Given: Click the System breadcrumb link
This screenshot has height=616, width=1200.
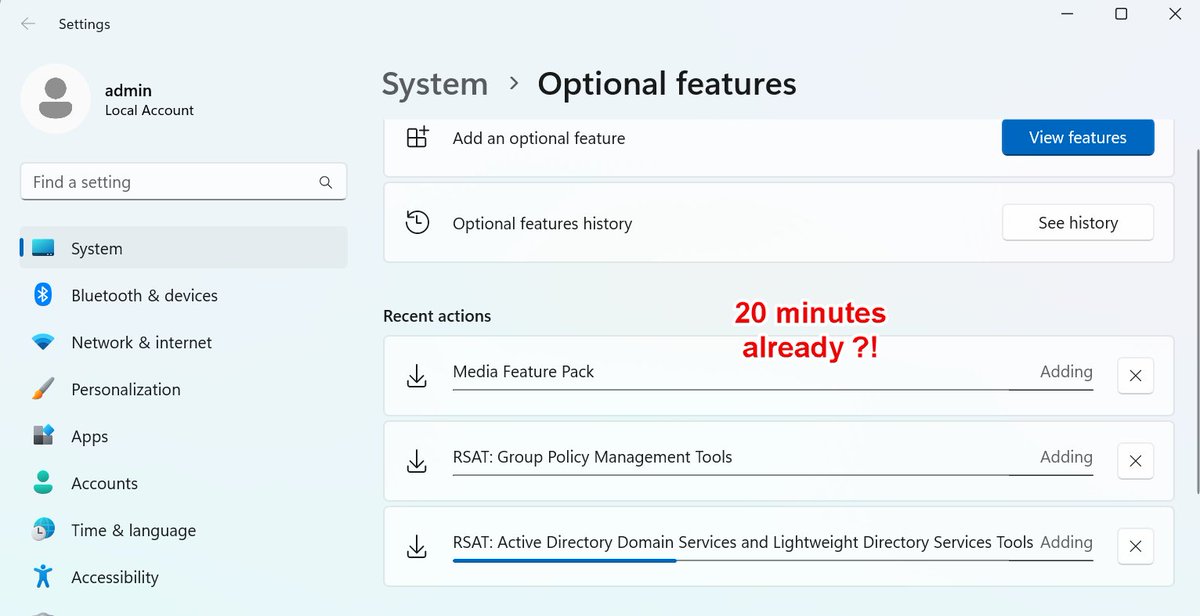Looking at the screenshot, I should (x=435, y=84).
